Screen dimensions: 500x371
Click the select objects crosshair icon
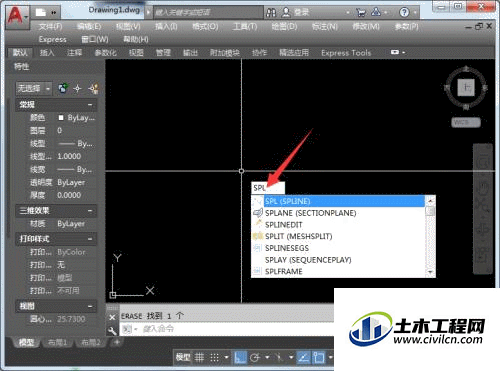pos(77,88)
